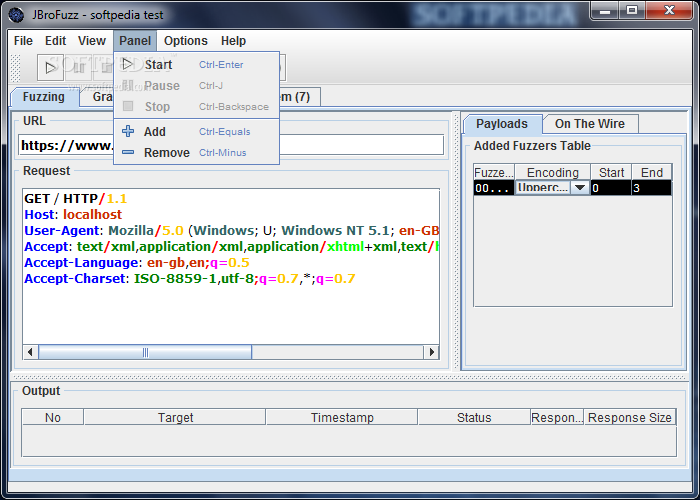Choose Pause in the Panel menu

[196, 85]
